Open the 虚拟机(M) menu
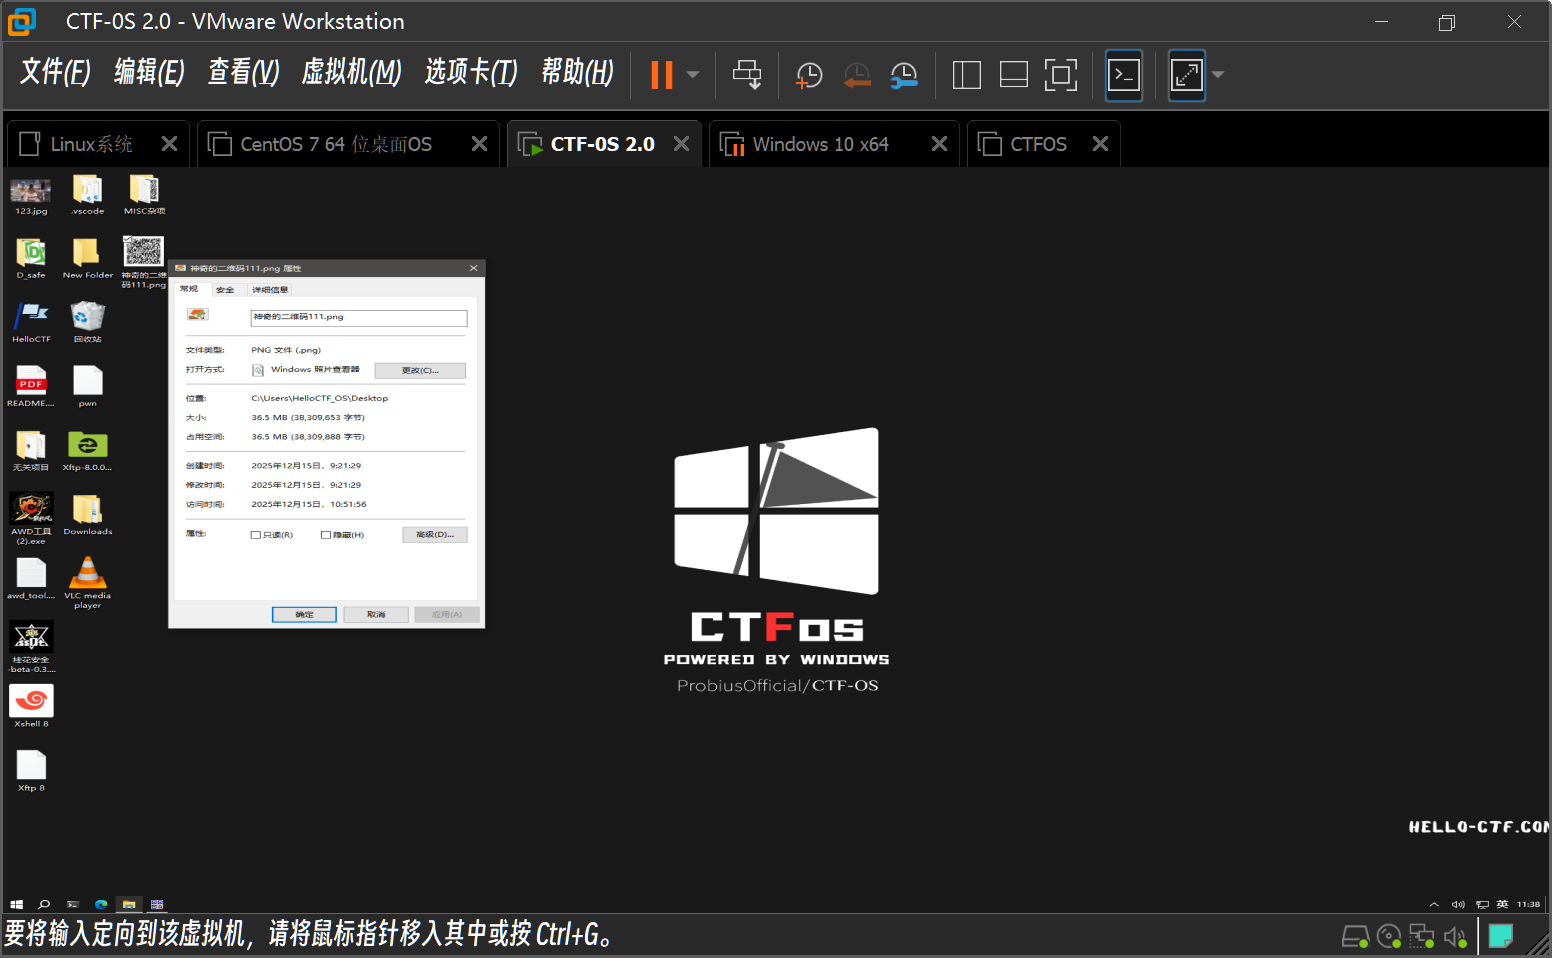 351,72
